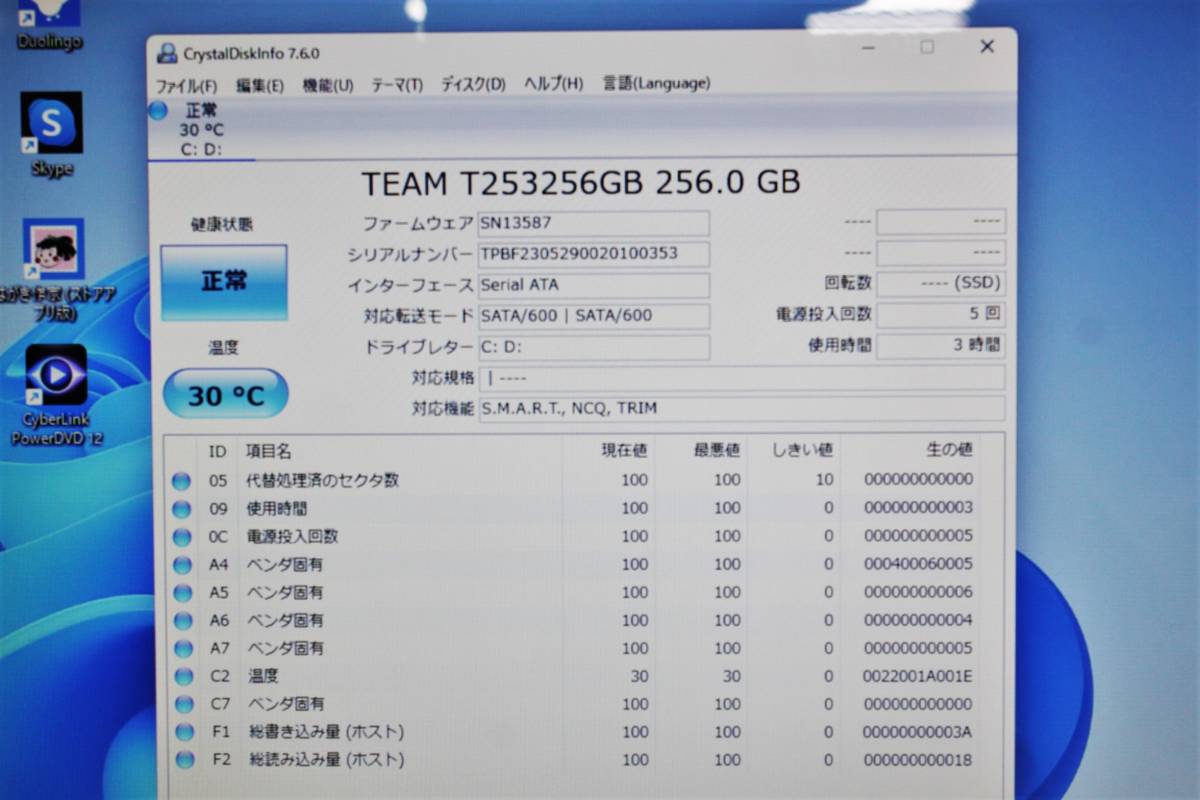Open the テーマ(T) menu

[397, 85]
